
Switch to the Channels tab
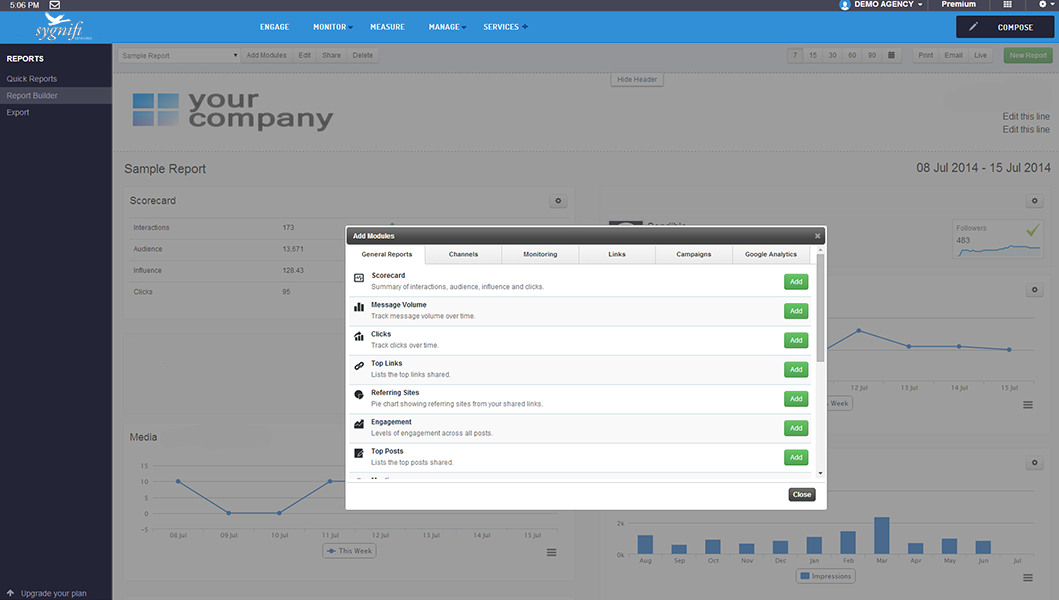463,254
